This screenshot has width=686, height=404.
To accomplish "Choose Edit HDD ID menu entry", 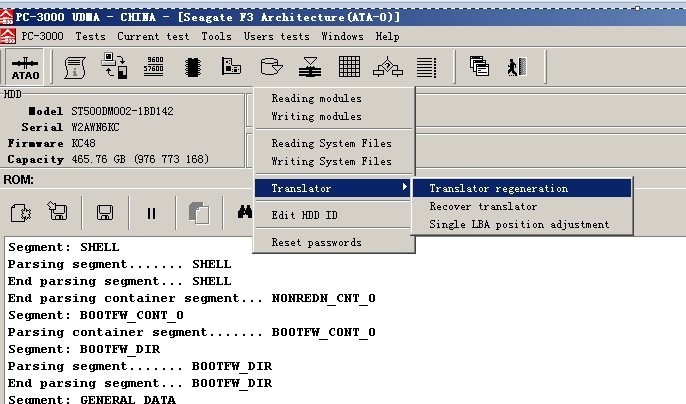I will [334, 215].
